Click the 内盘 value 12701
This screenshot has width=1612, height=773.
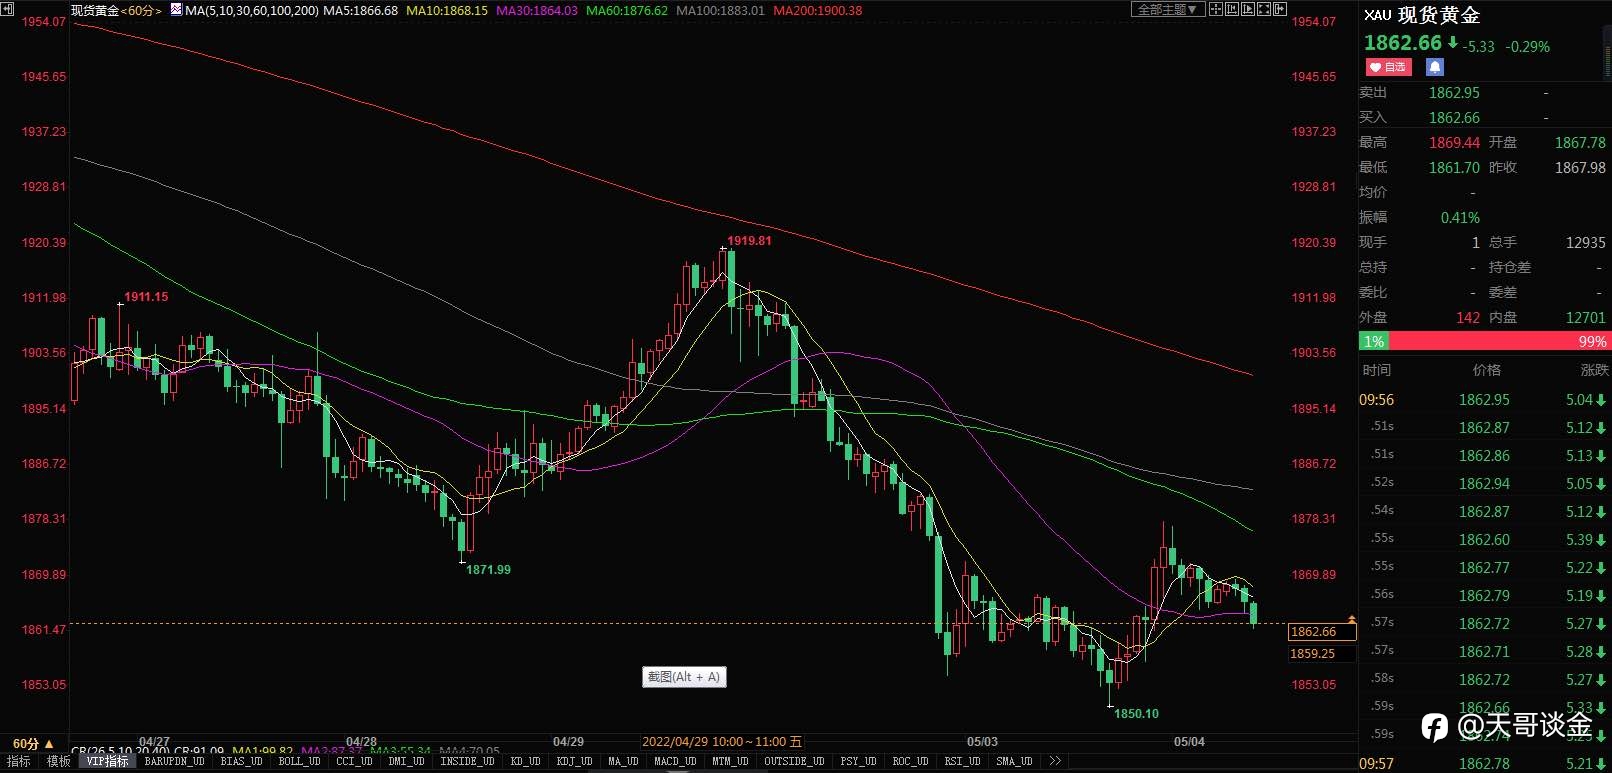(1586, 318)
